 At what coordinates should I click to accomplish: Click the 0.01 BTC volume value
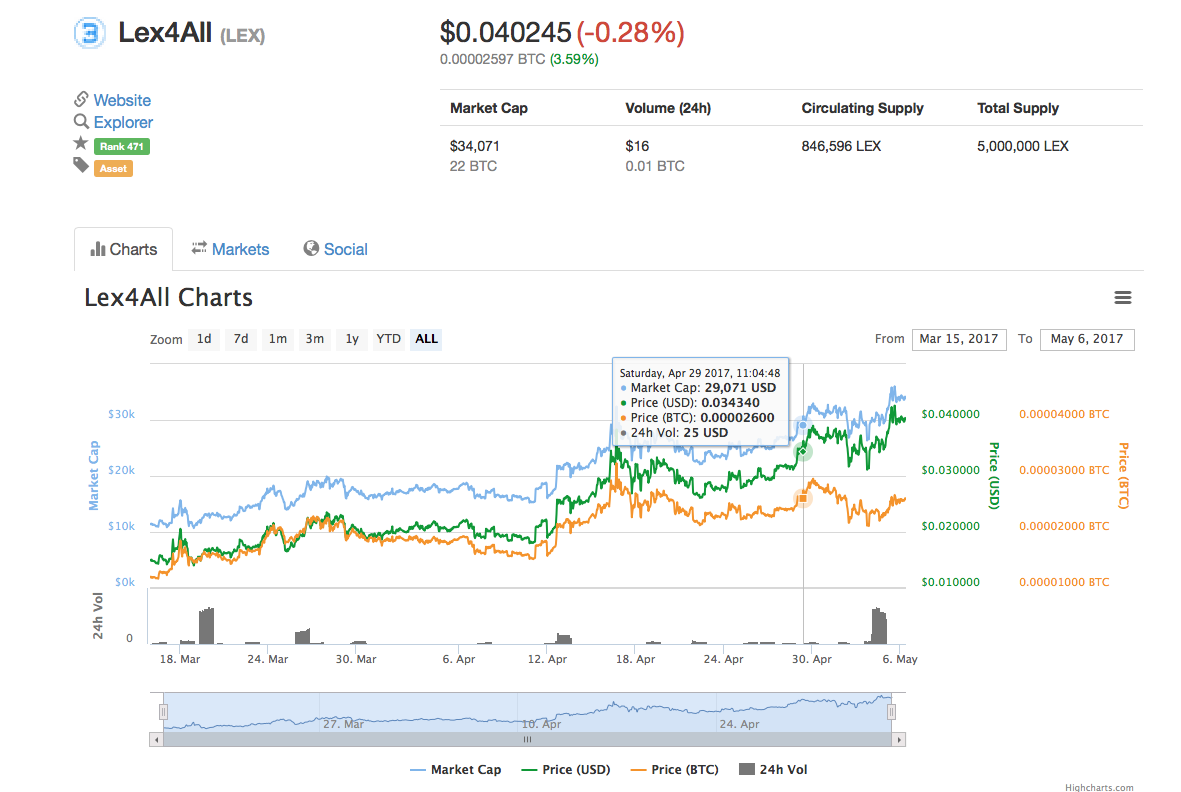click(655, 166)
